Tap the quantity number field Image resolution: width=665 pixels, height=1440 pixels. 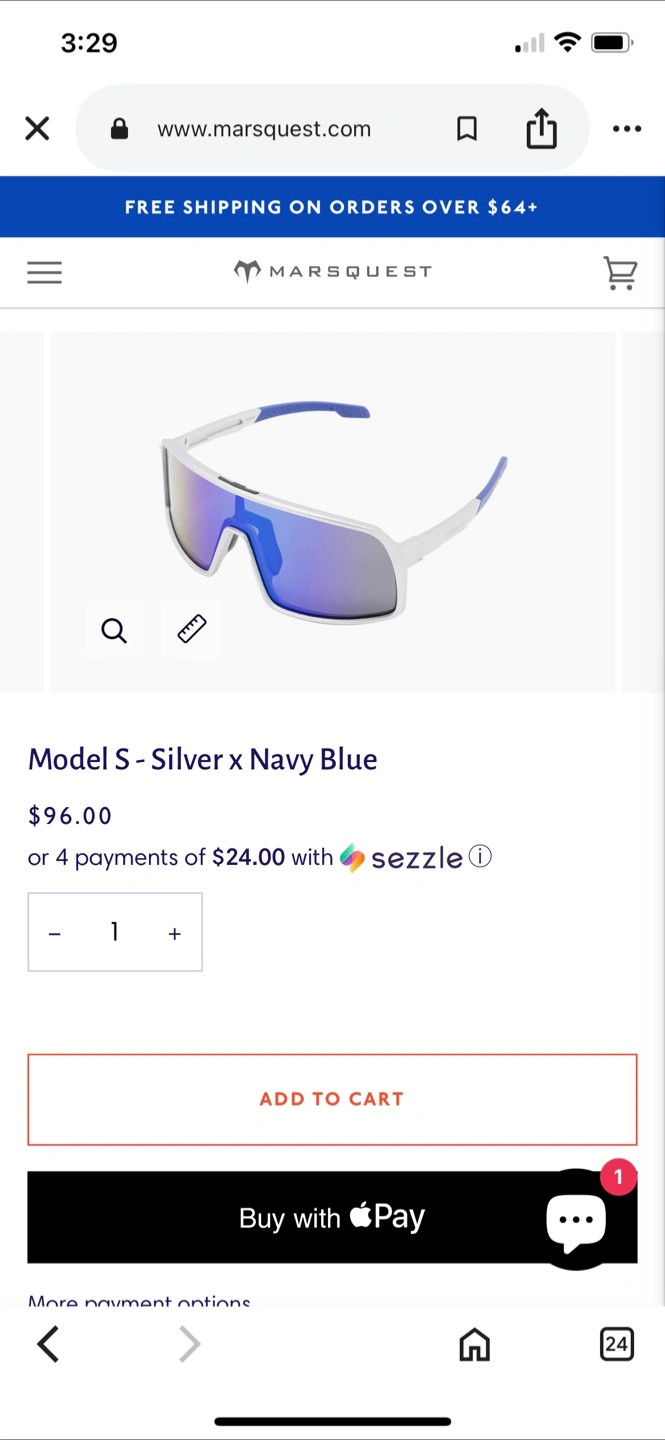114,932
